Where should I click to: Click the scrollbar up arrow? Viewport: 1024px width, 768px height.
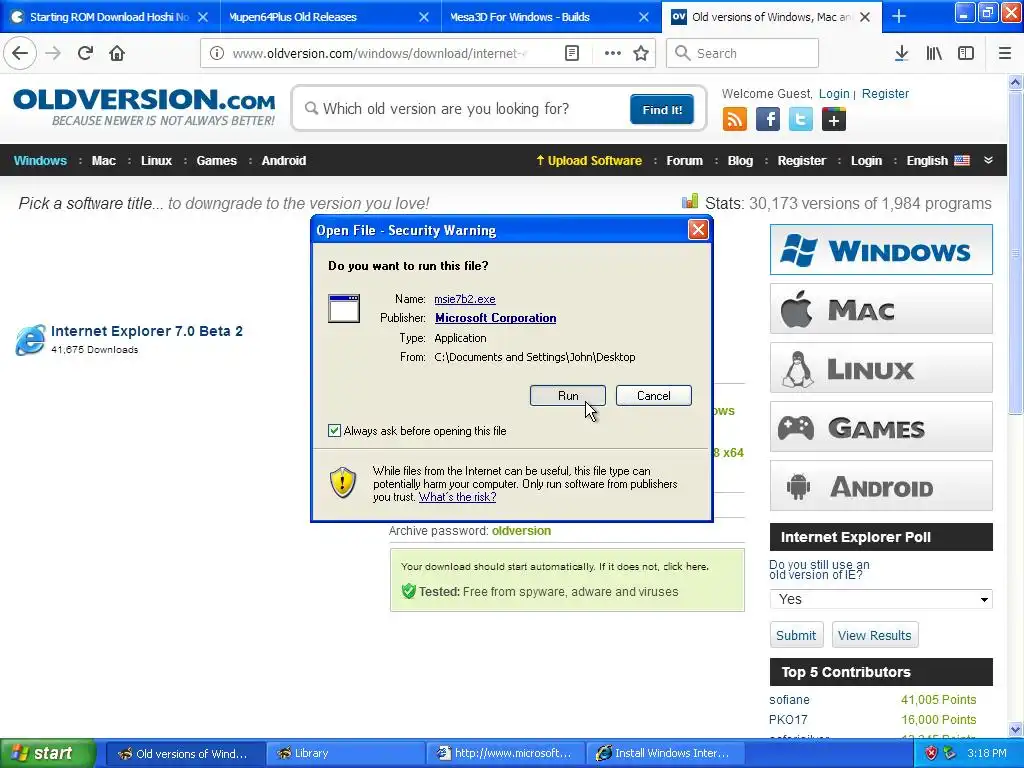point(1016,83)
